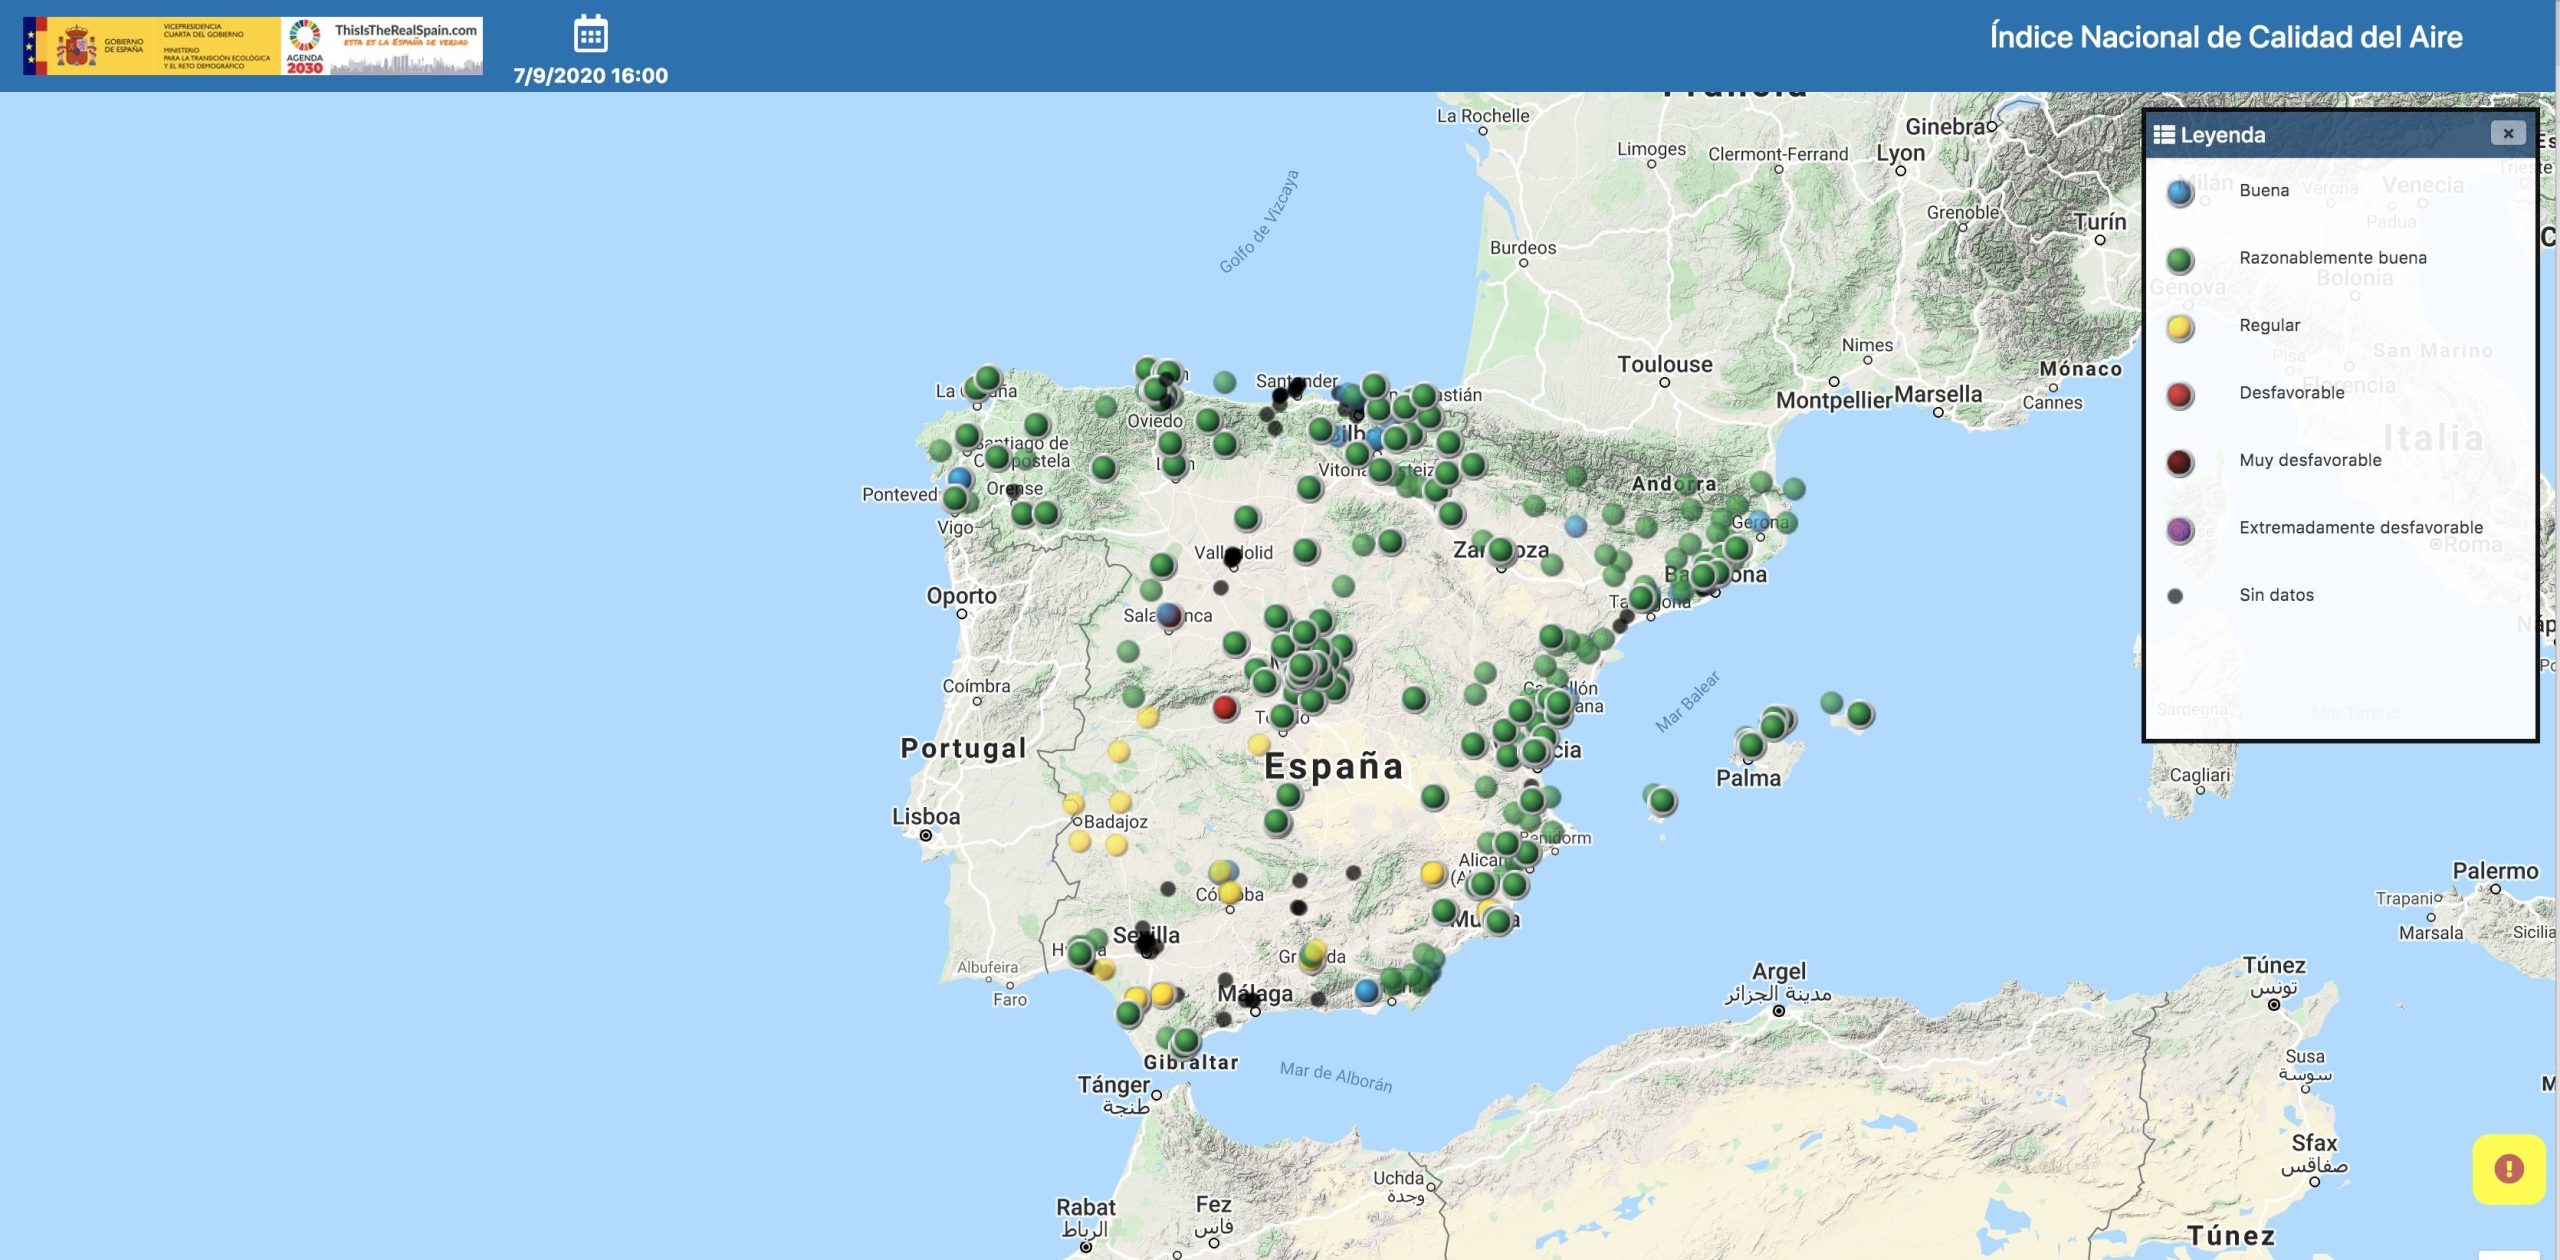Open the calendar date picker icon
This screenshot has width=2560, height=1260.
pos(590,35)
